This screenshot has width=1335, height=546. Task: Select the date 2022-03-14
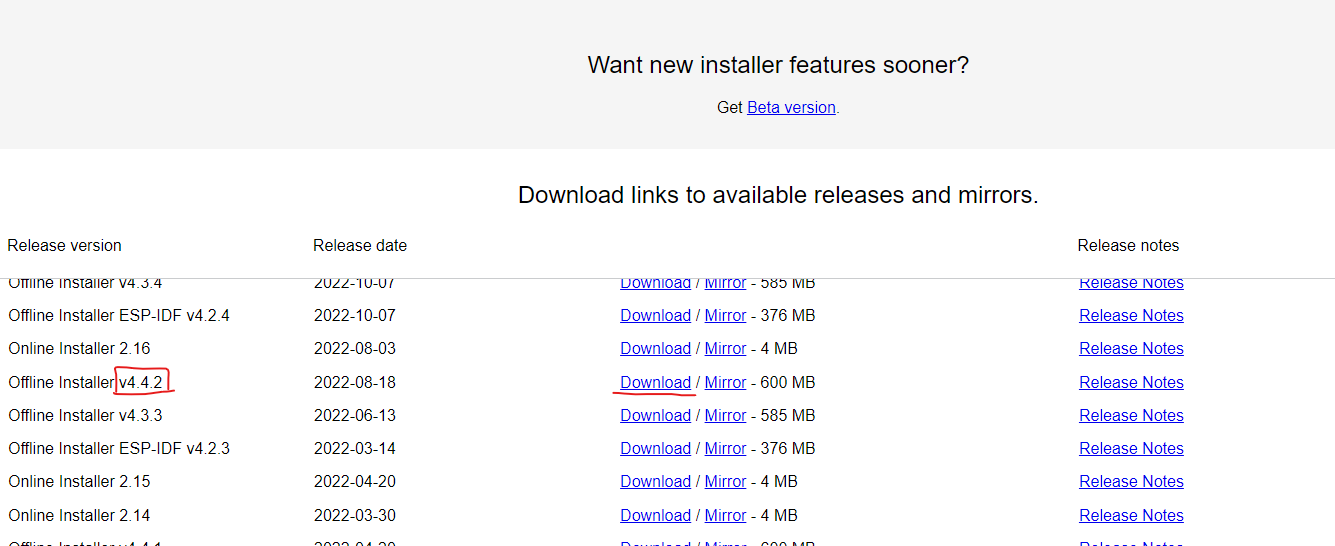[x=355, y=448]
